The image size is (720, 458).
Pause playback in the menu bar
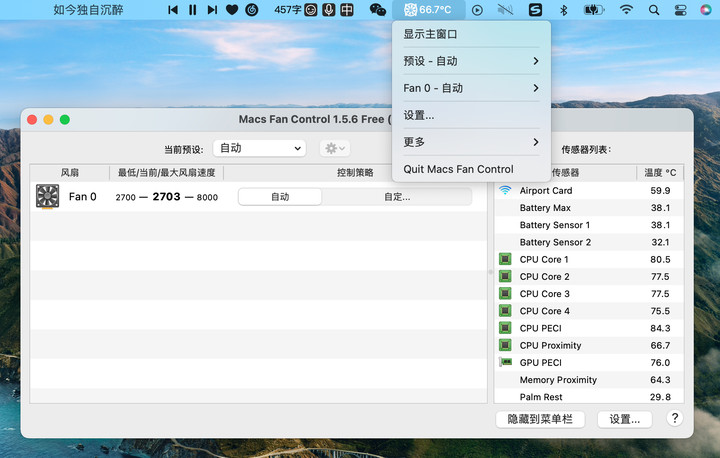click(x=192, y=10)
